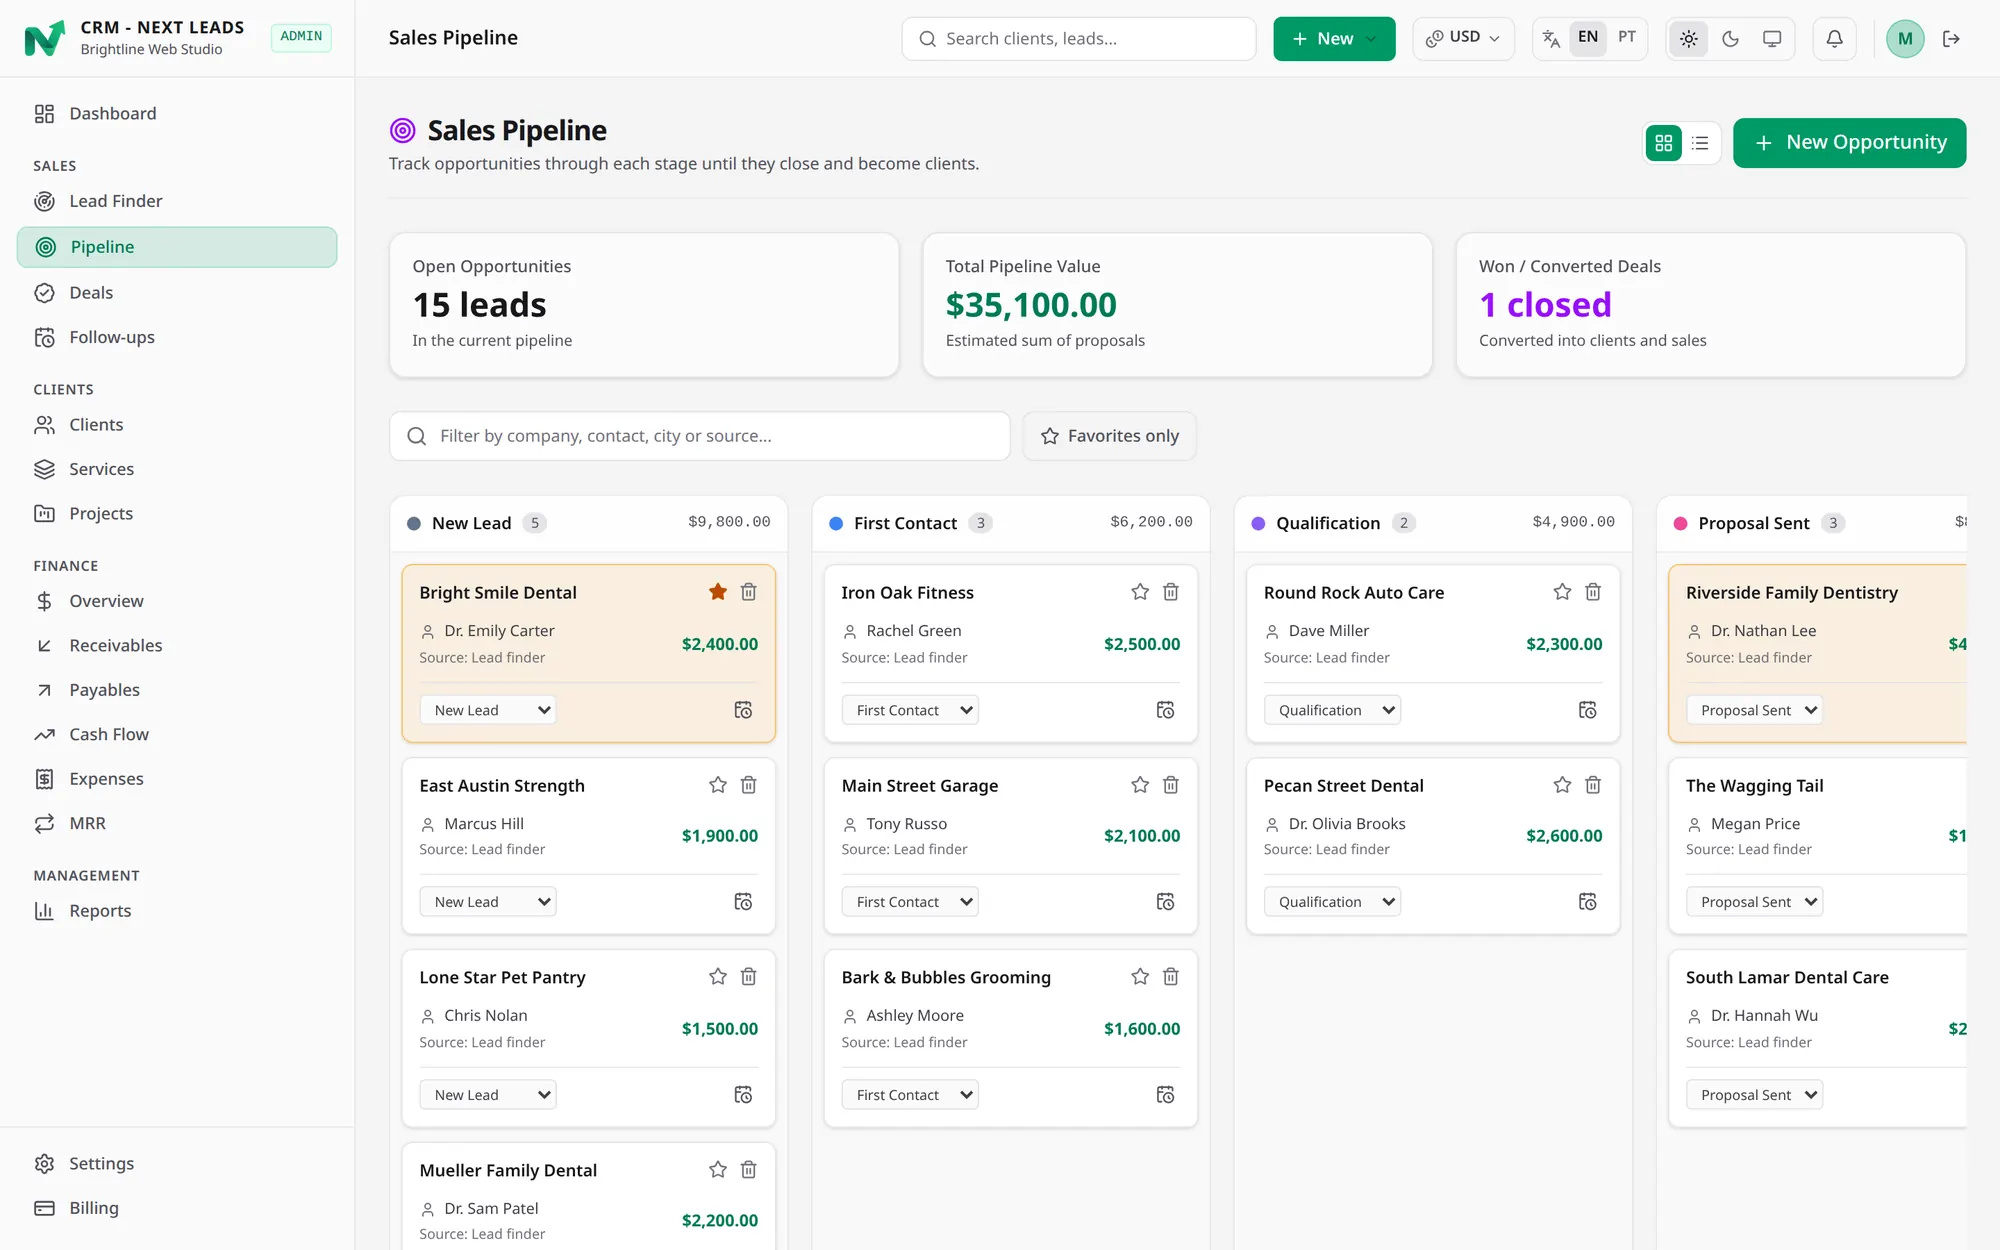Toggle Favorites only filter

pyautogui.click(x=1109, y=436)
